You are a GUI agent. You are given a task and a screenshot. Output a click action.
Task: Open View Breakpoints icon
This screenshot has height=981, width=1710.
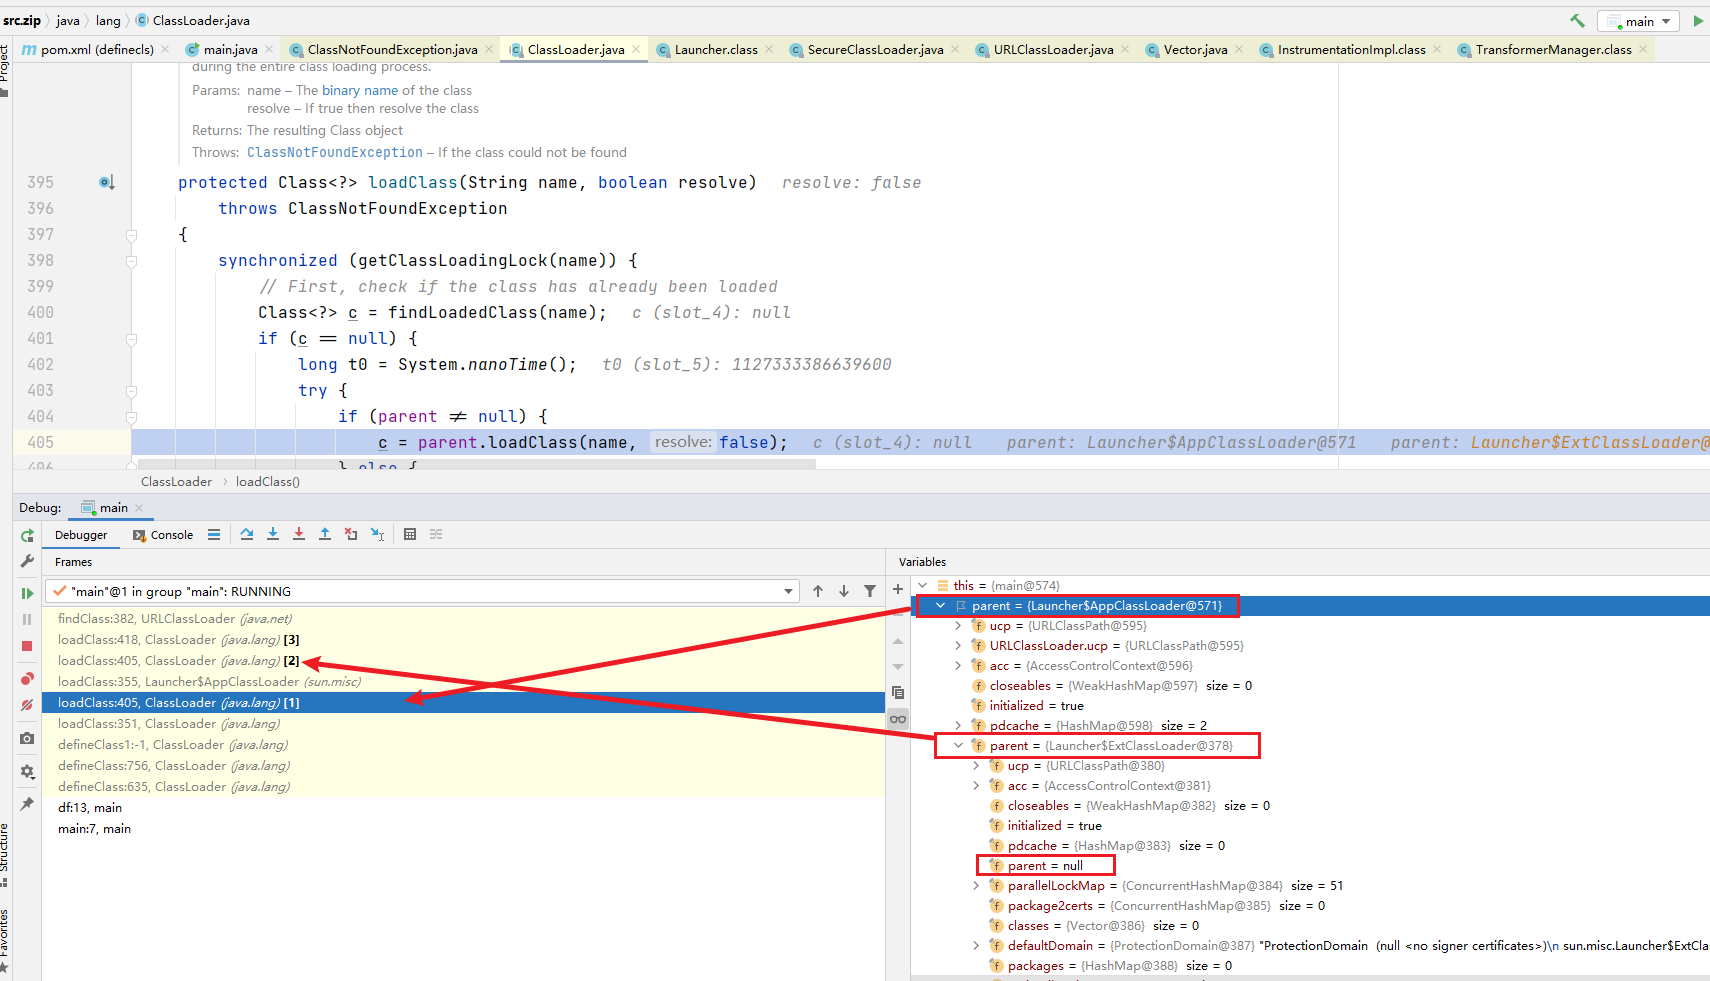pos(27,678)
